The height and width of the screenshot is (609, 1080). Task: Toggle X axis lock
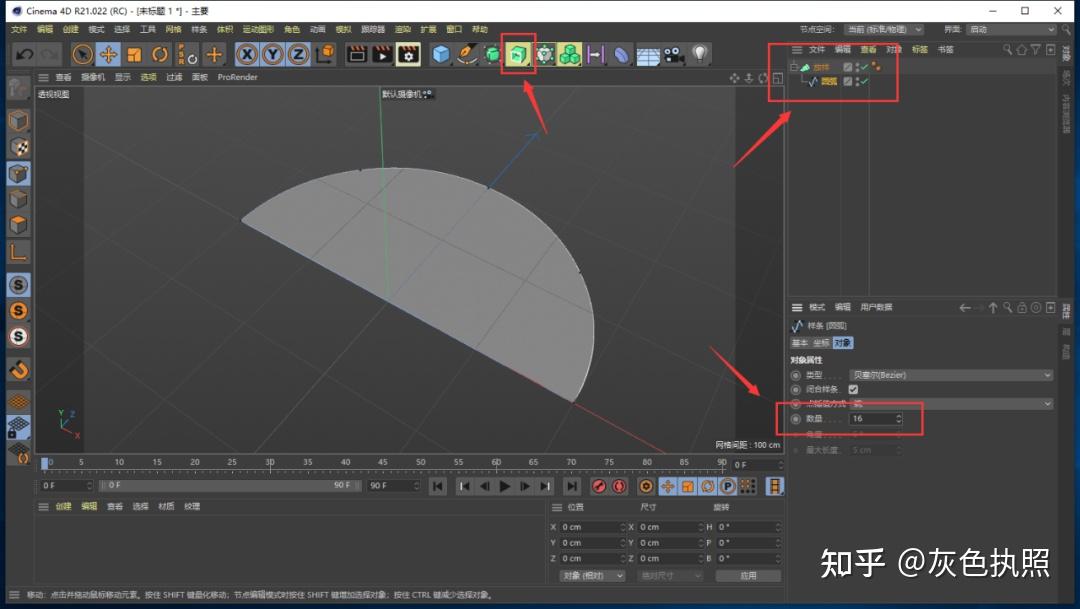point(247,54)
